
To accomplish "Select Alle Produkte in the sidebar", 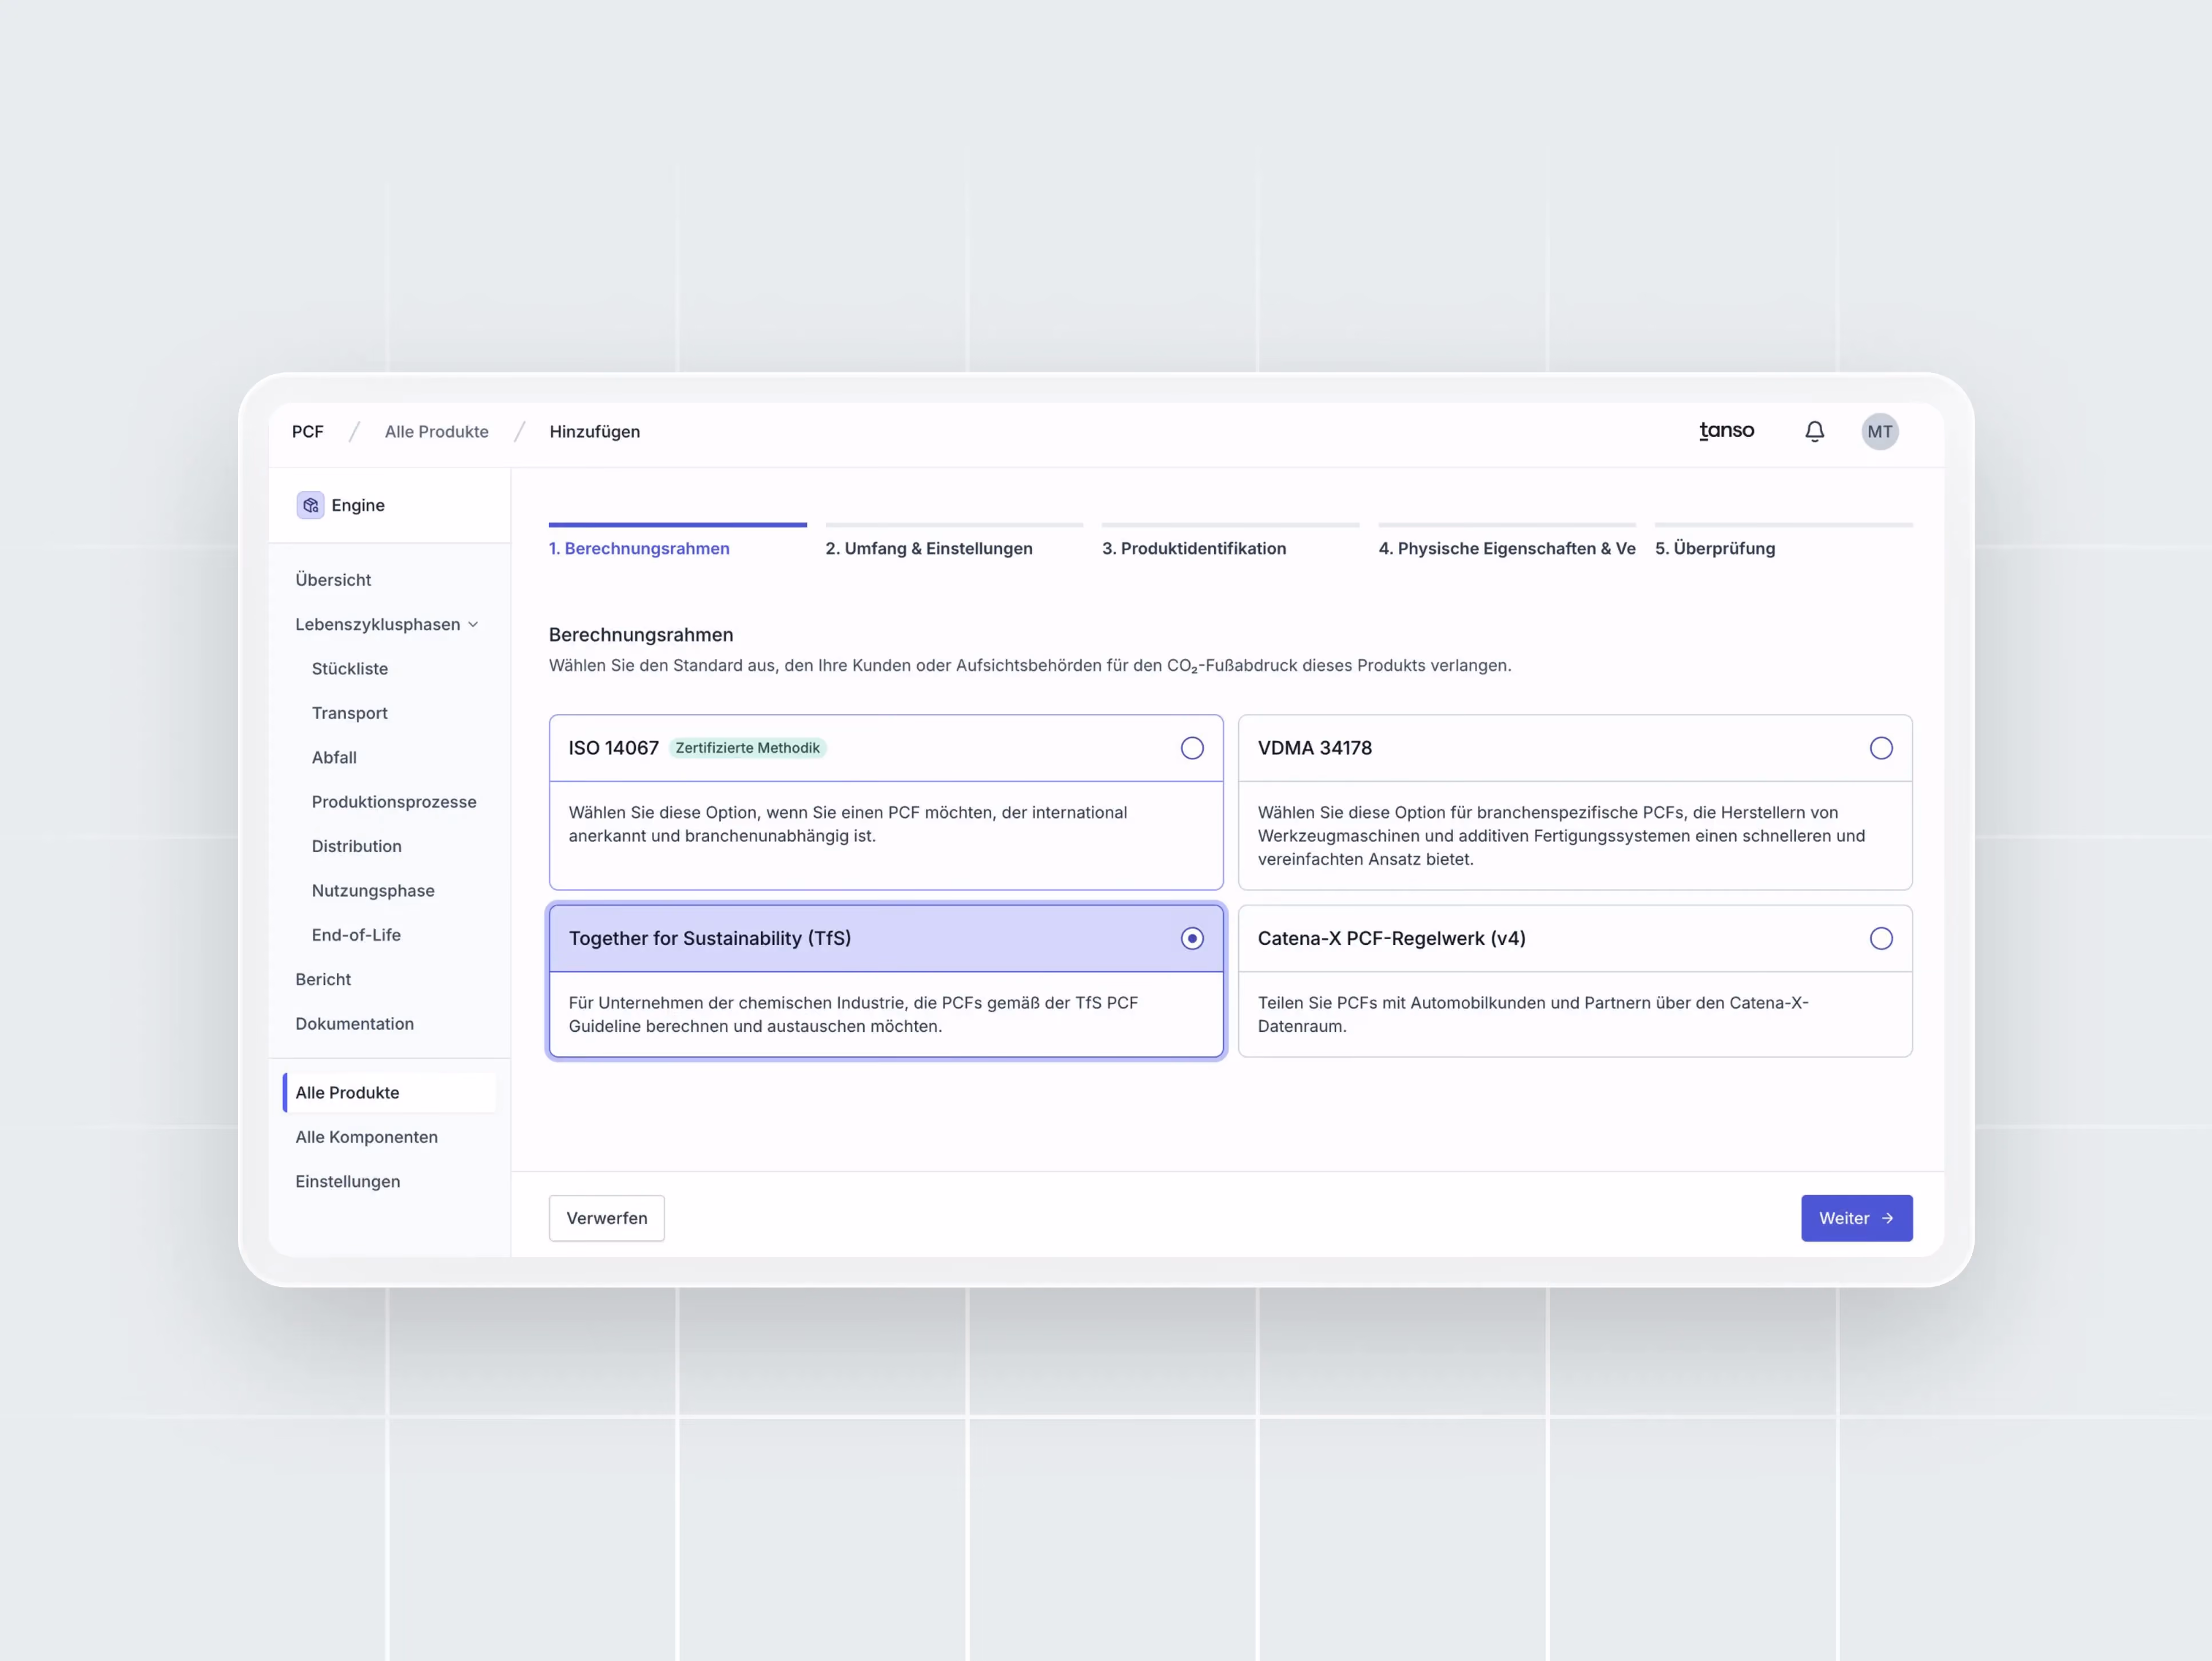I will click(x=390, y=1092).
